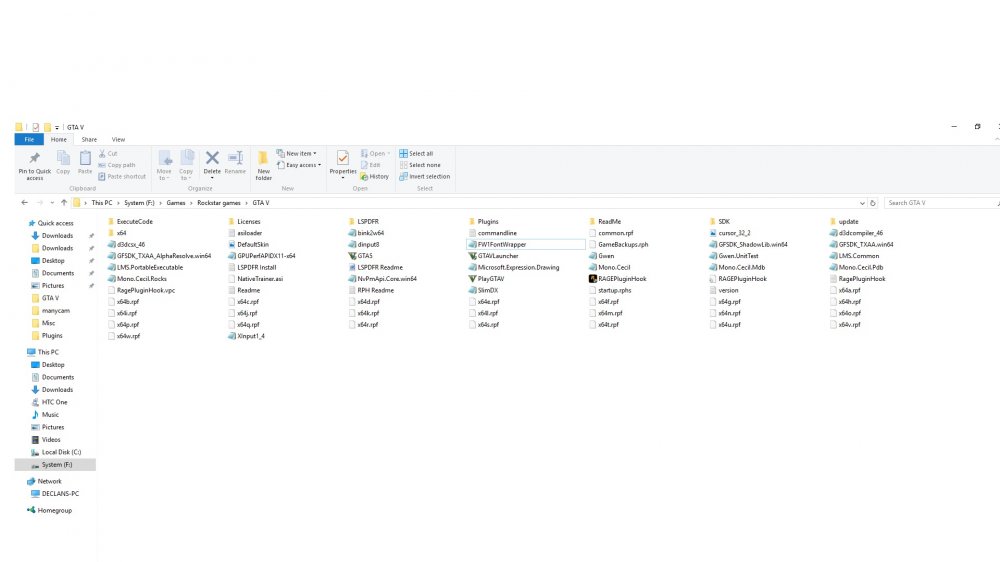Select the LSPDFR folder icon
The width and height of the screenshot is (1000, 562).
(352, 221)
